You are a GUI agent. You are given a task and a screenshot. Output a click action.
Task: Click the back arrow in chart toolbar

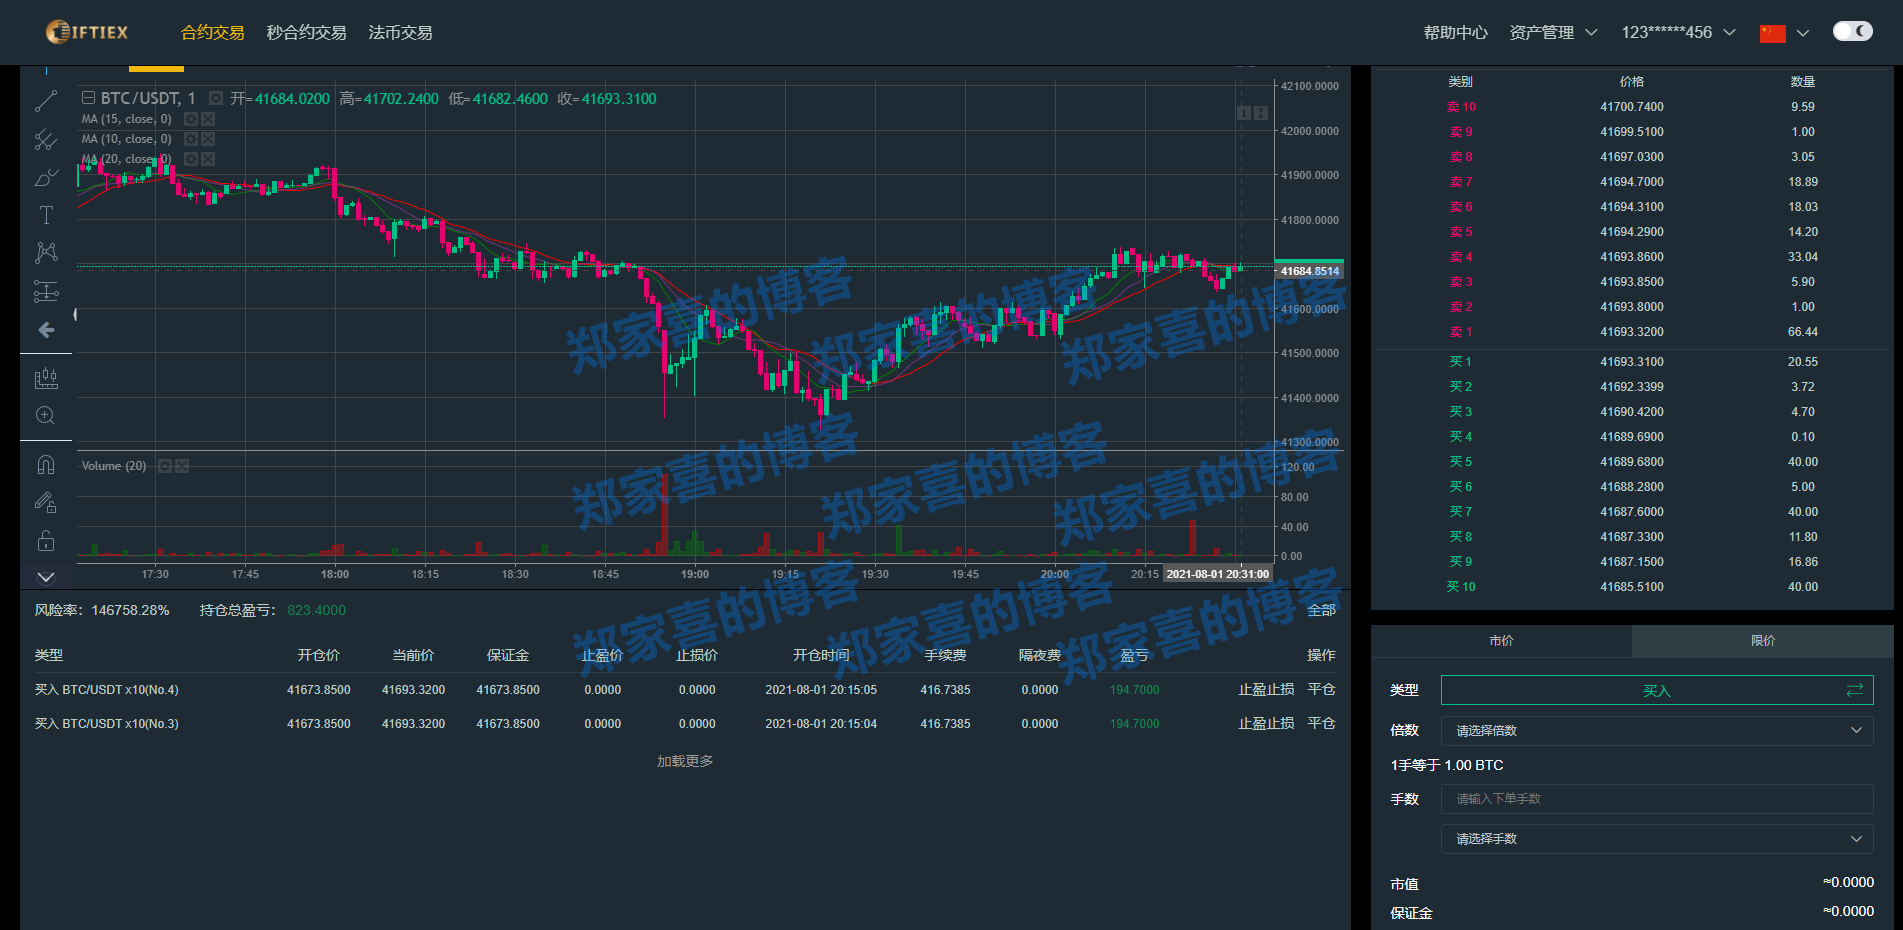coord(46,330)
